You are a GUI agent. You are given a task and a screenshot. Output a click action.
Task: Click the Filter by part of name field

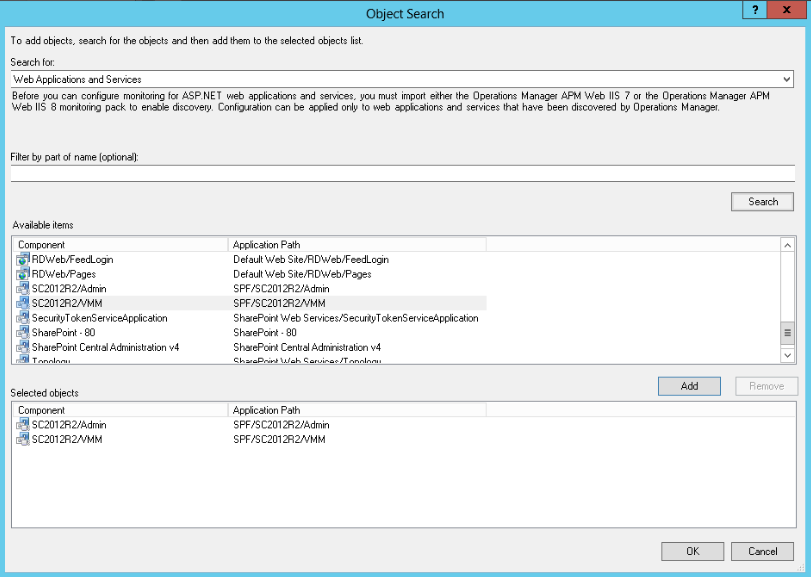coord(402,174)
